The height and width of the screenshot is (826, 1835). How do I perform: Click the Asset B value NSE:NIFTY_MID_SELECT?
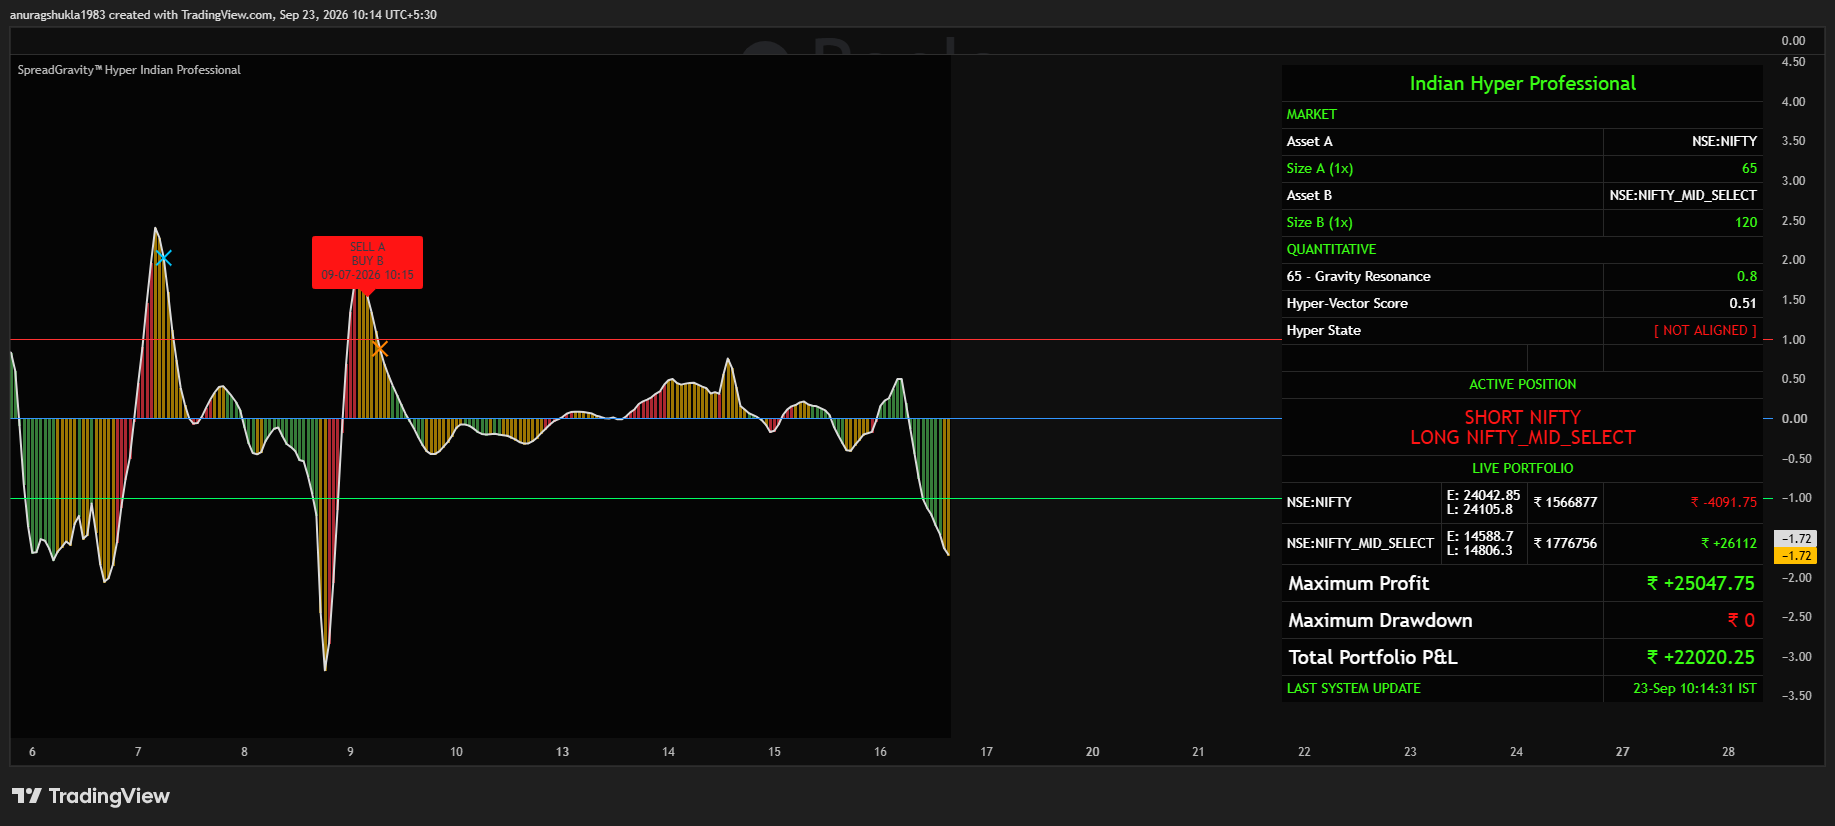(x=1682, y=196)
